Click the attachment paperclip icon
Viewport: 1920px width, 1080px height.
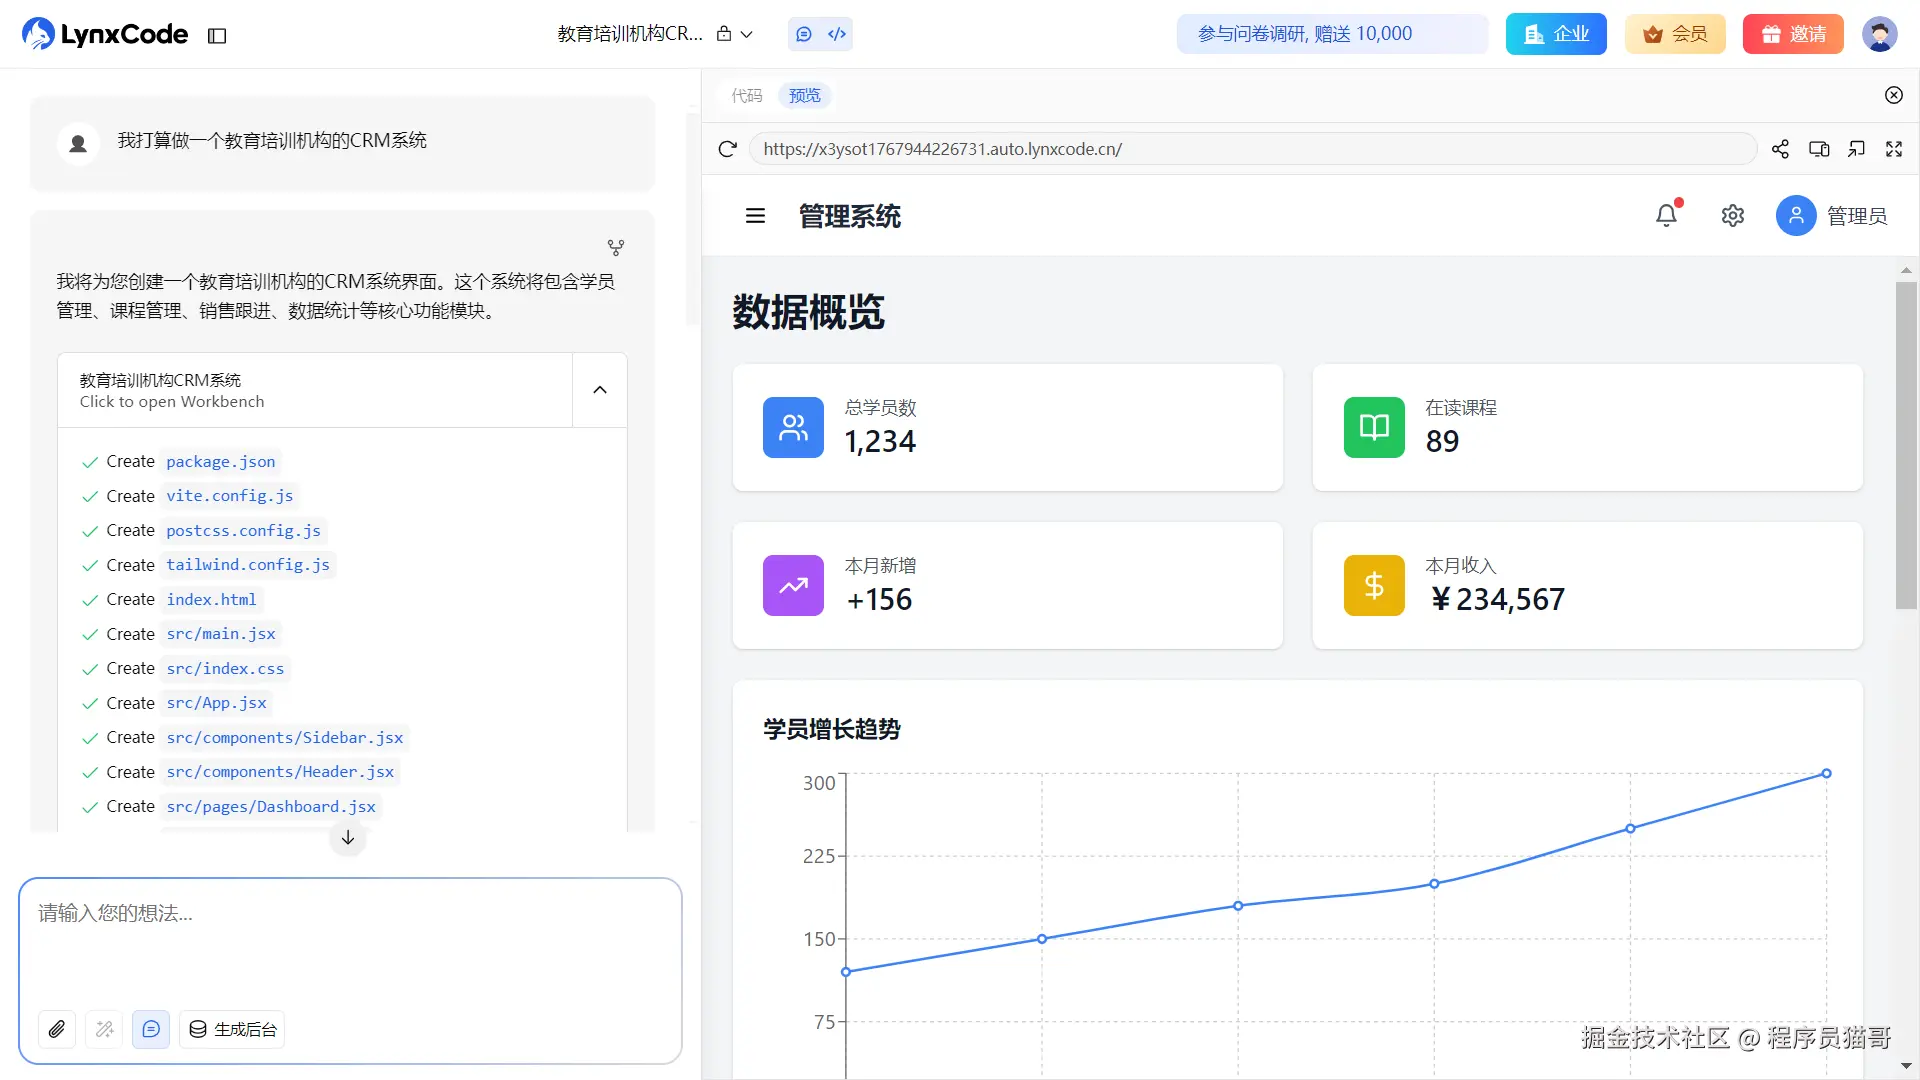tap(57, 1029)
